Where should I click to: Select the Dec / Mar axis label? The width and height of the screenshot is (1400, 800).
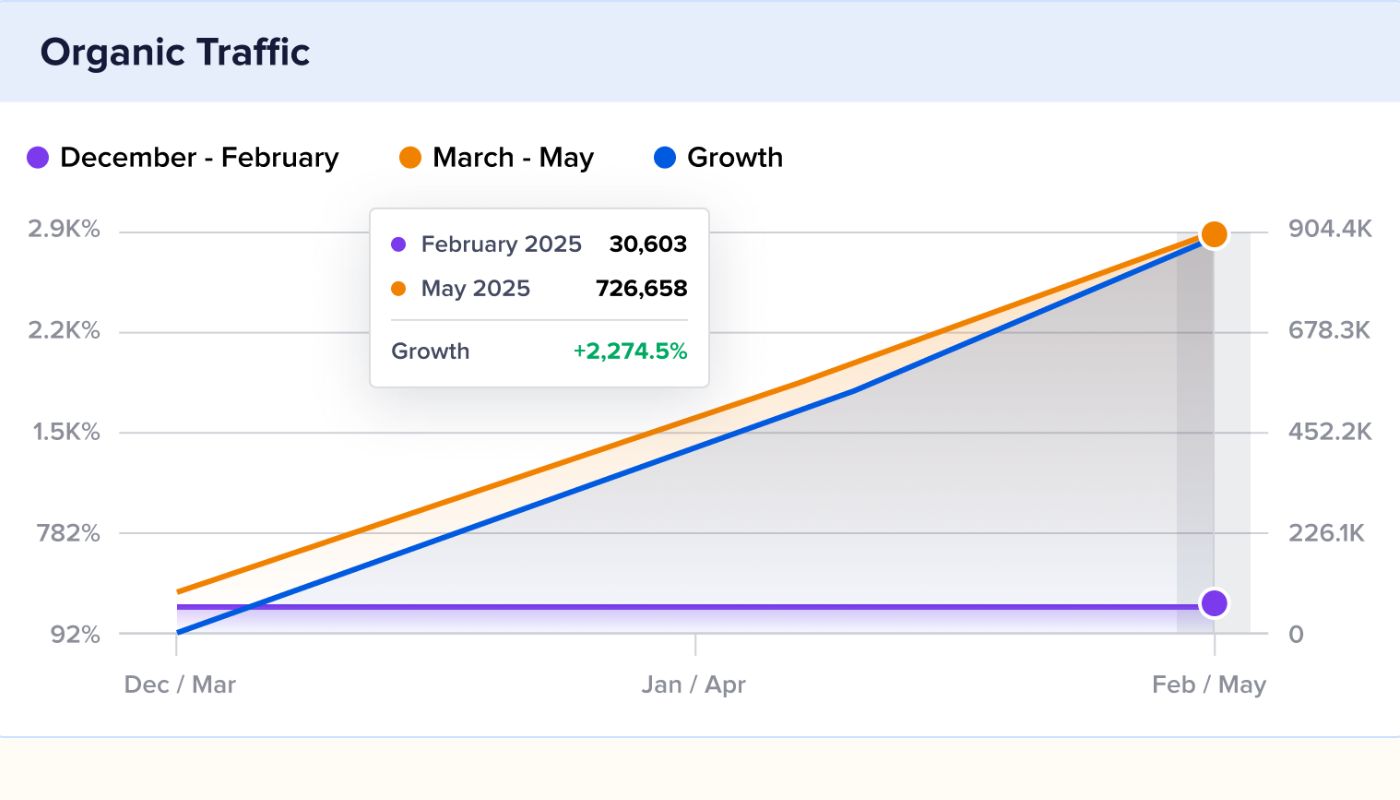coord(180,684)
